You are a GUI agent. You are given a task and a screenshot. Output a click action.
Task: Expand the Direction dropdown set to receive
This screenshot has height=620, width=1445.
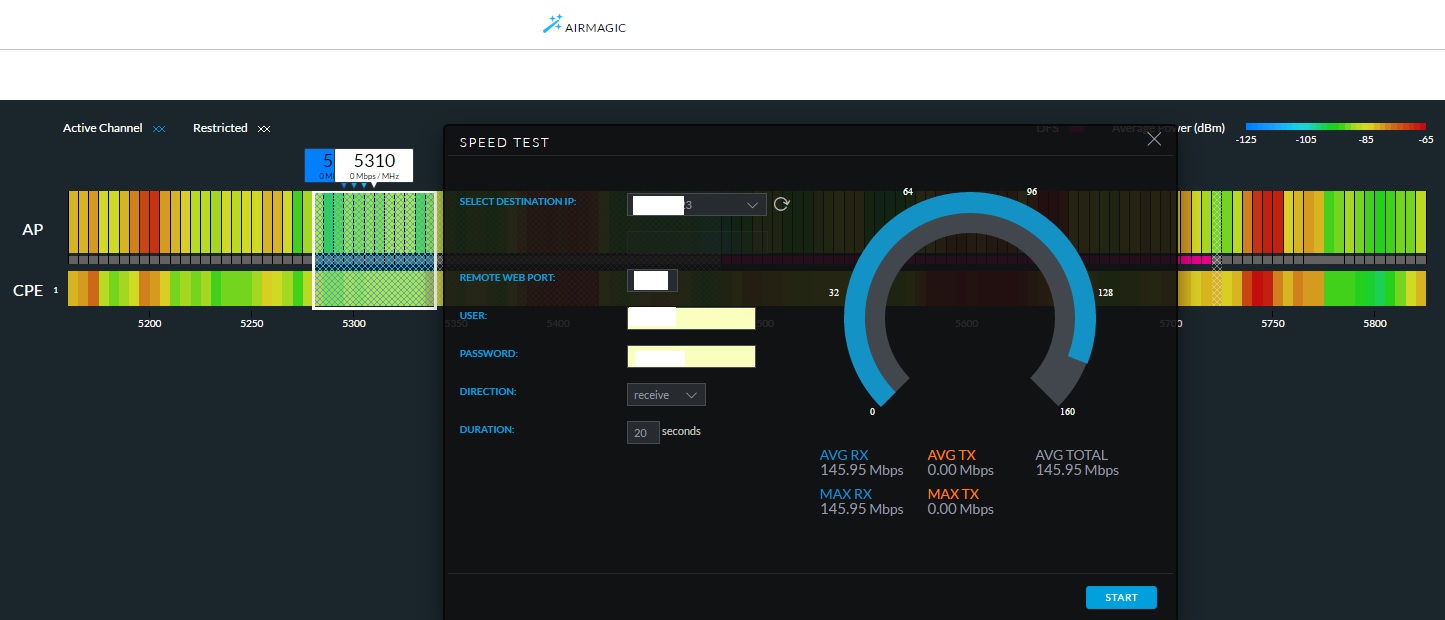(x=666, y=395)
